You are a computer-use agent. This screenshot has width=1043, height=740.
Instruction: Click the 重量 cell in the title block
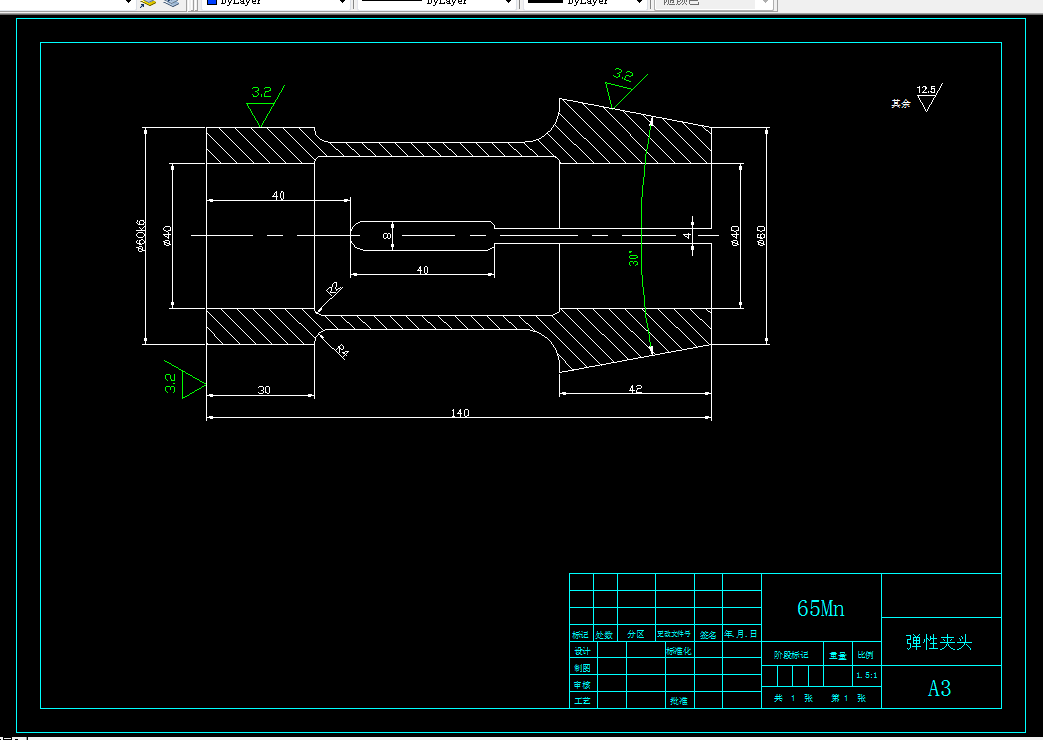837,655
